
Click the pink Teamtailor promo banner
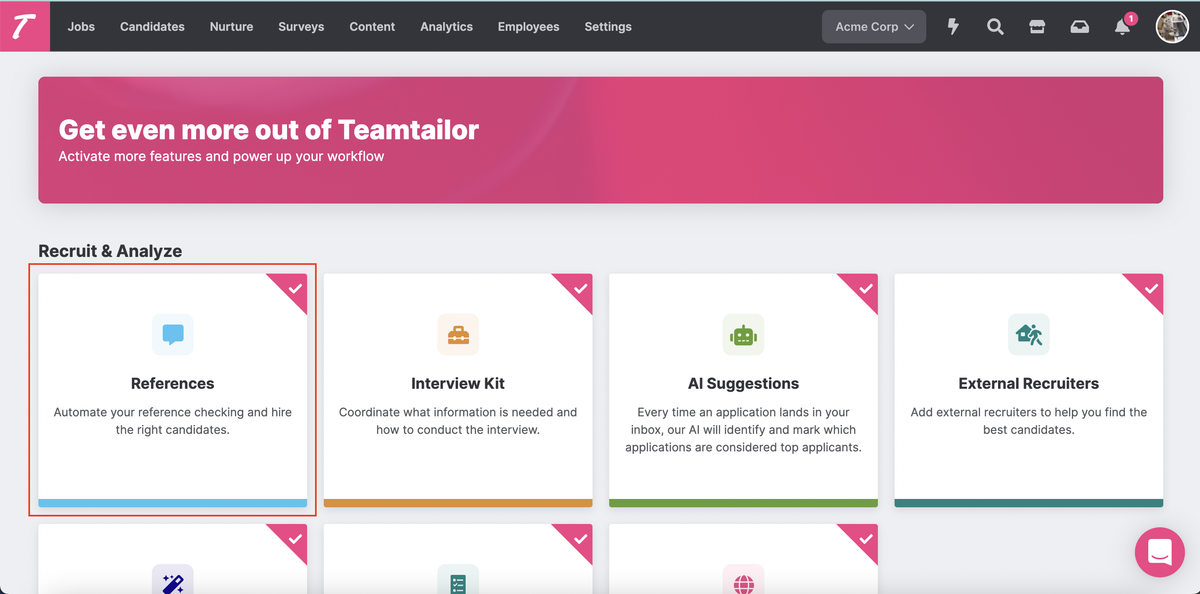[x=600, y=140]
